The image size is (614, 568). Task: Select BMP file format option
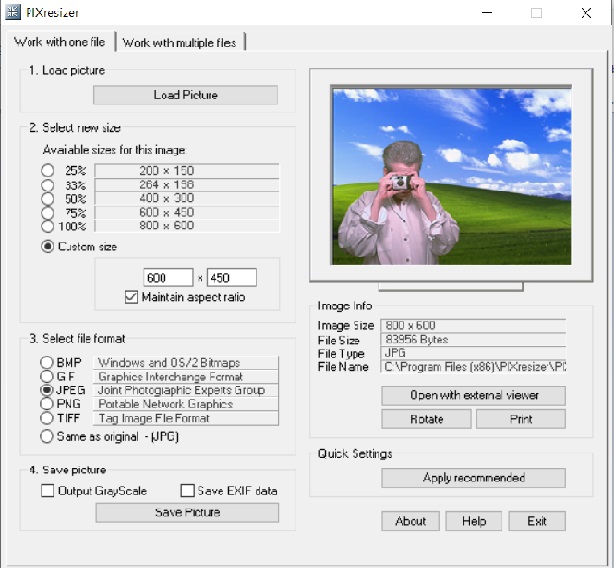pos(47,362)
